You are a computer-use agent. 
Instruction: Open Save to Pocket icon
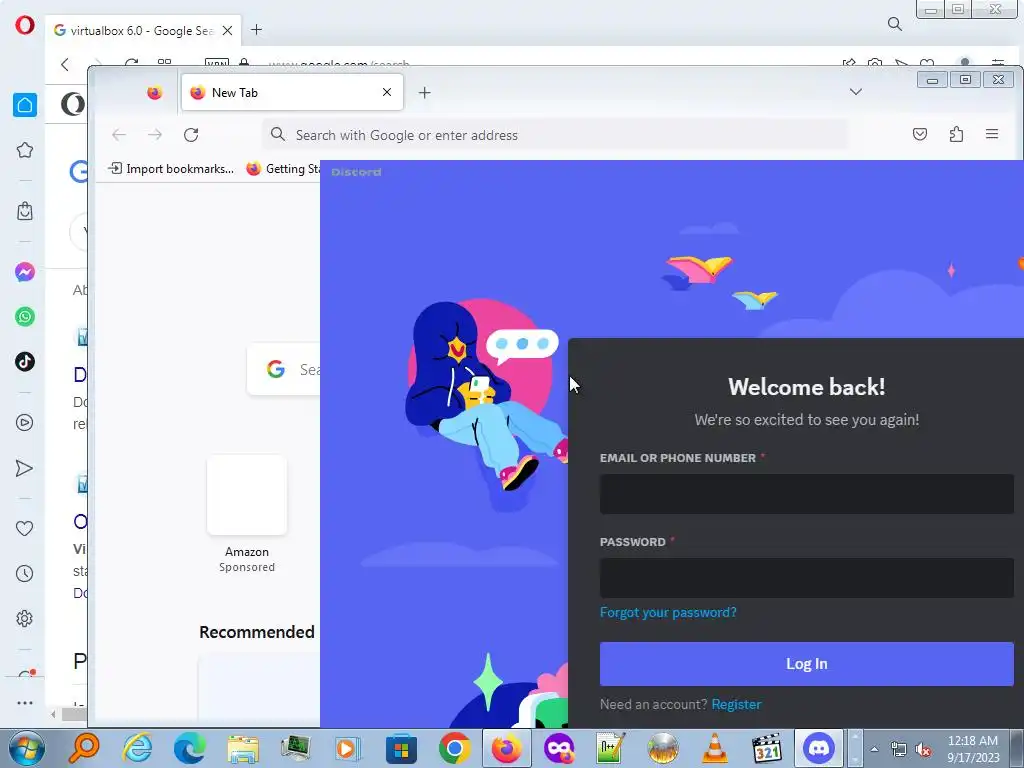click(x=920, y=135)
